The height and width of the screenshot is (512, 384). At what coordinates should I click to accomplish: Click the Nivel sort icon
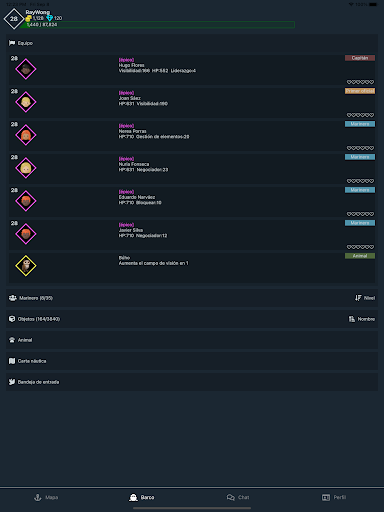coord(358,298)
